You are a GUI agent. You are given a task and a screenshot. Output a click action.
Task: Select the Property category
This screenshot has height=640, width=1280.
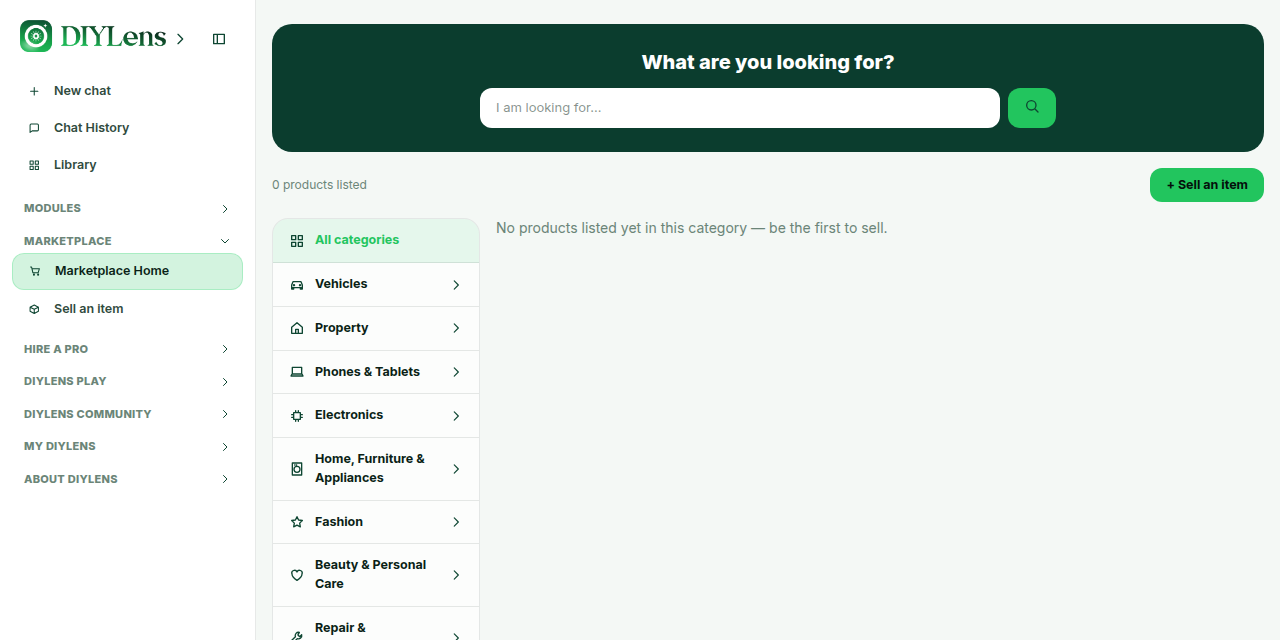click(x=376, y=328)
